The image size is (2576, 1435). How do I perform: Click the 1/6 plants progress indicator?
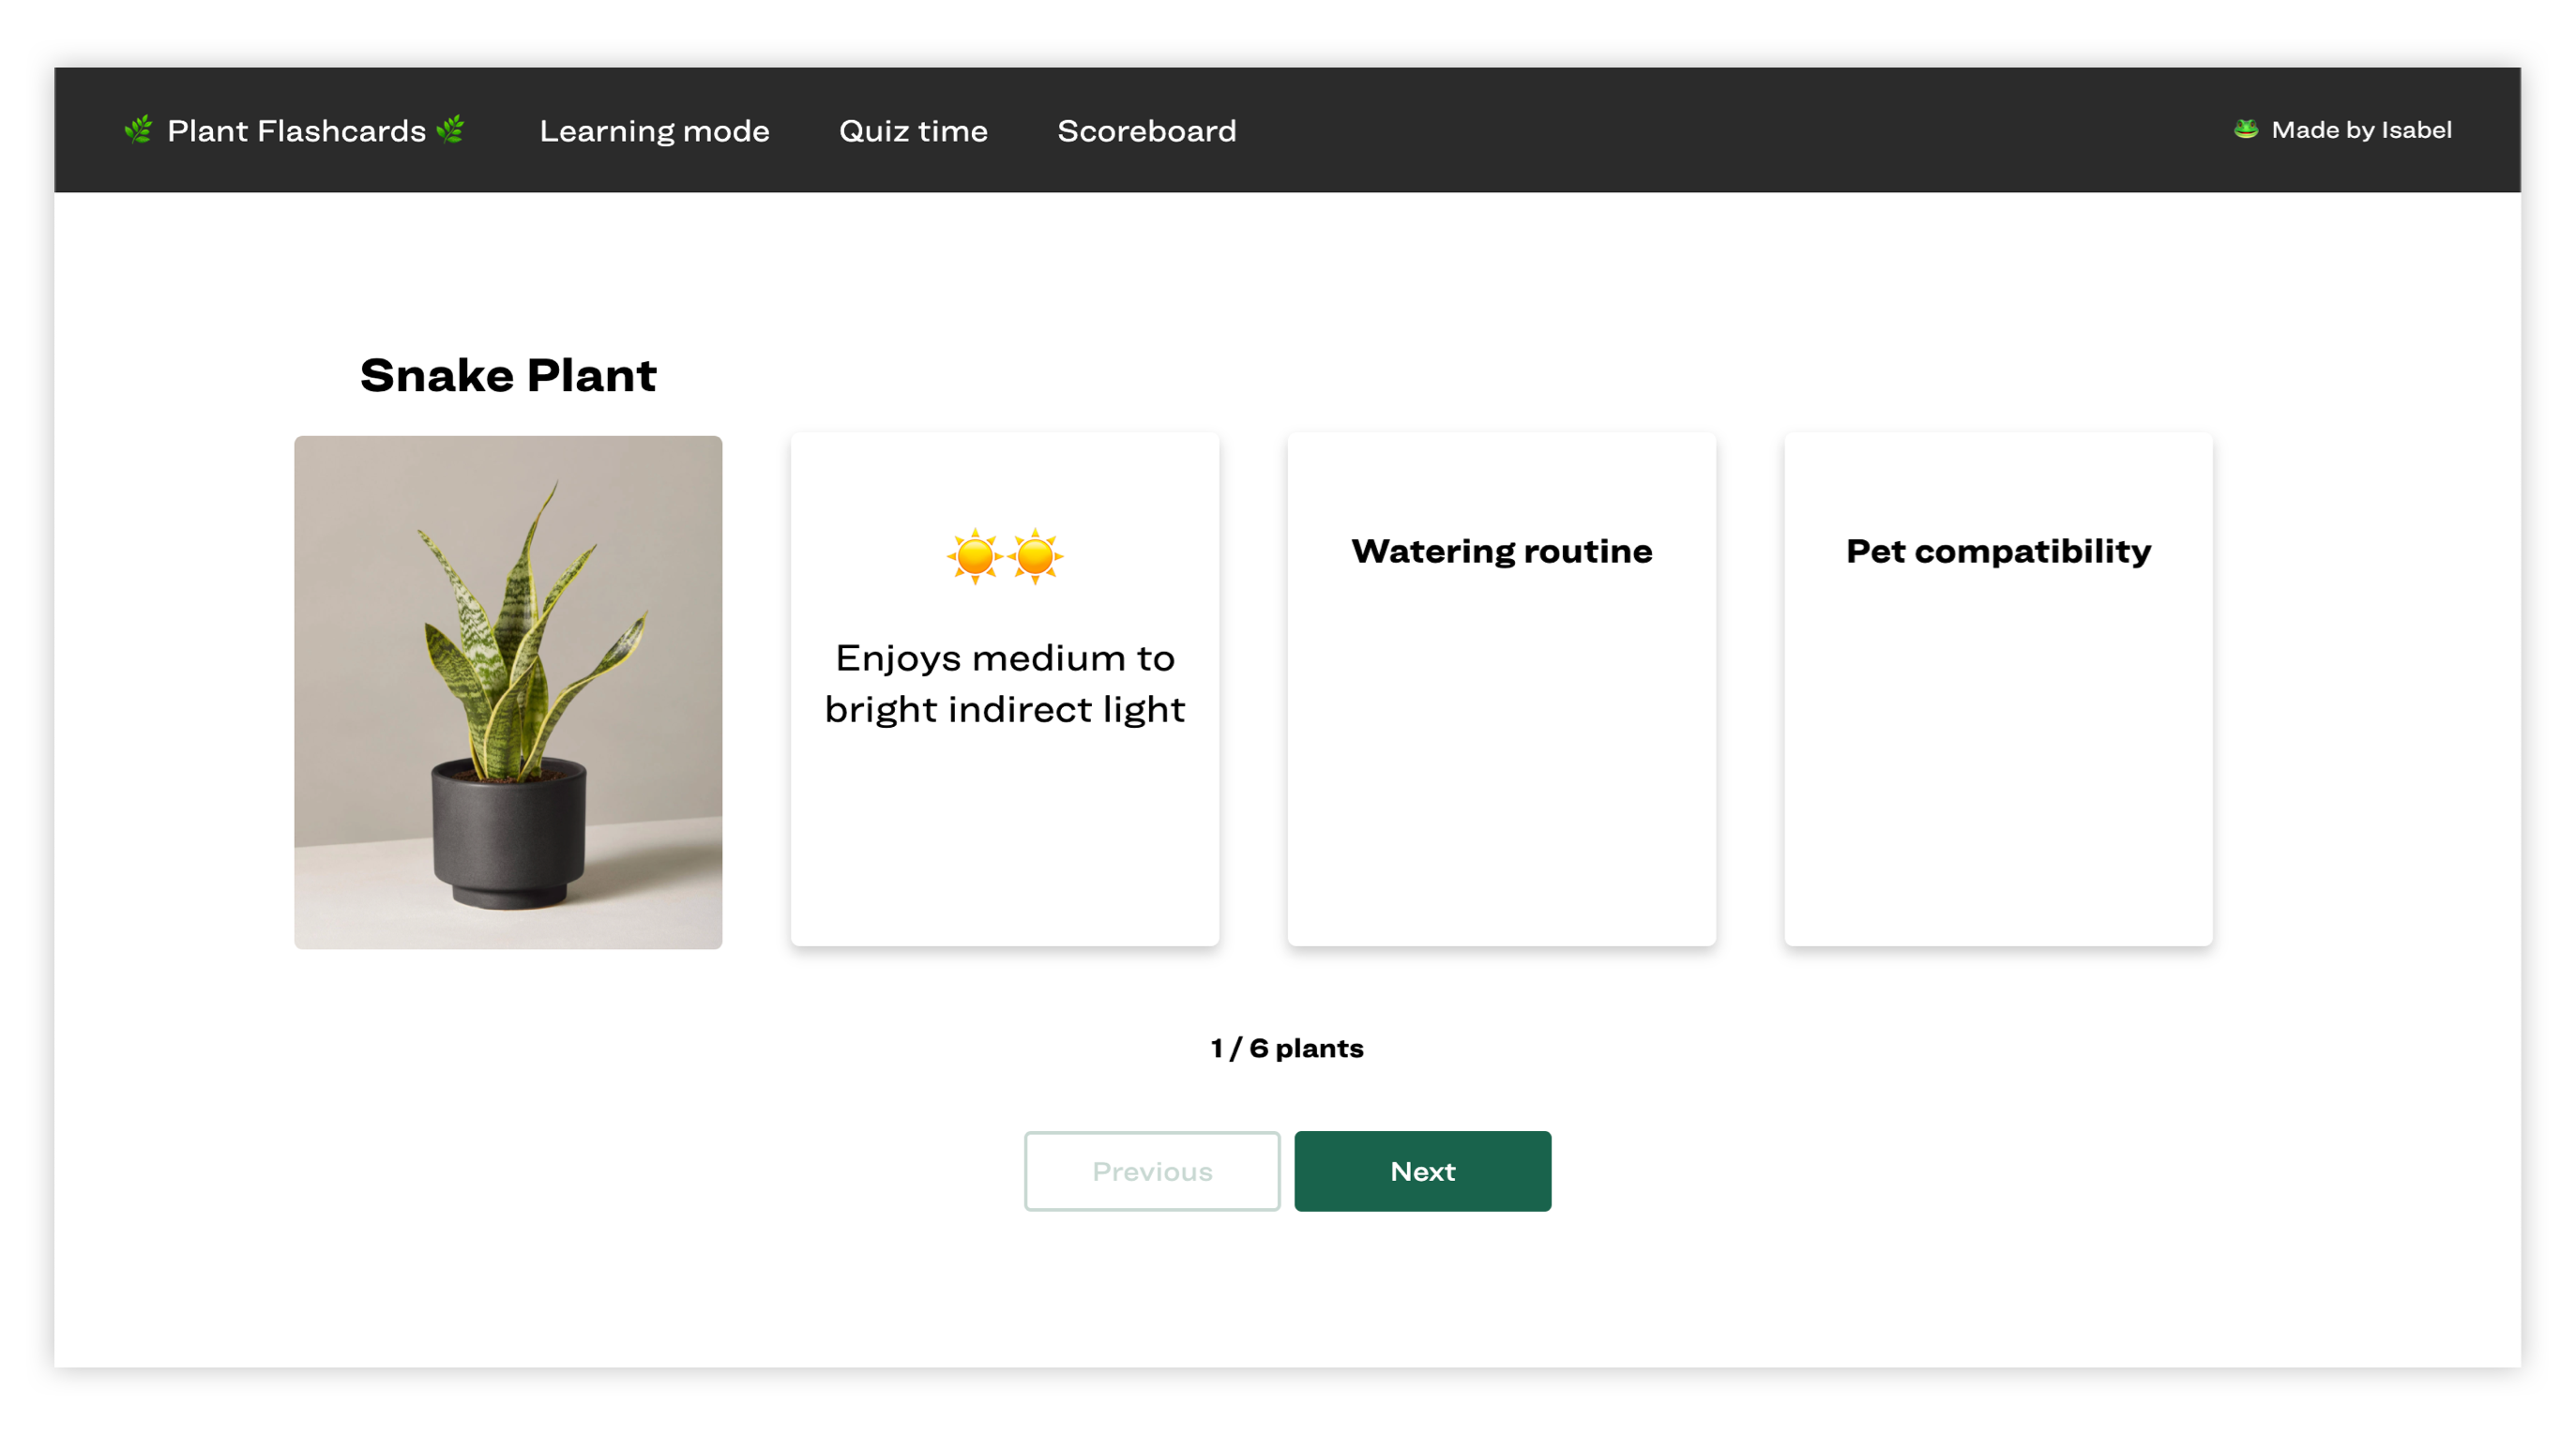click(1288, 1048)
